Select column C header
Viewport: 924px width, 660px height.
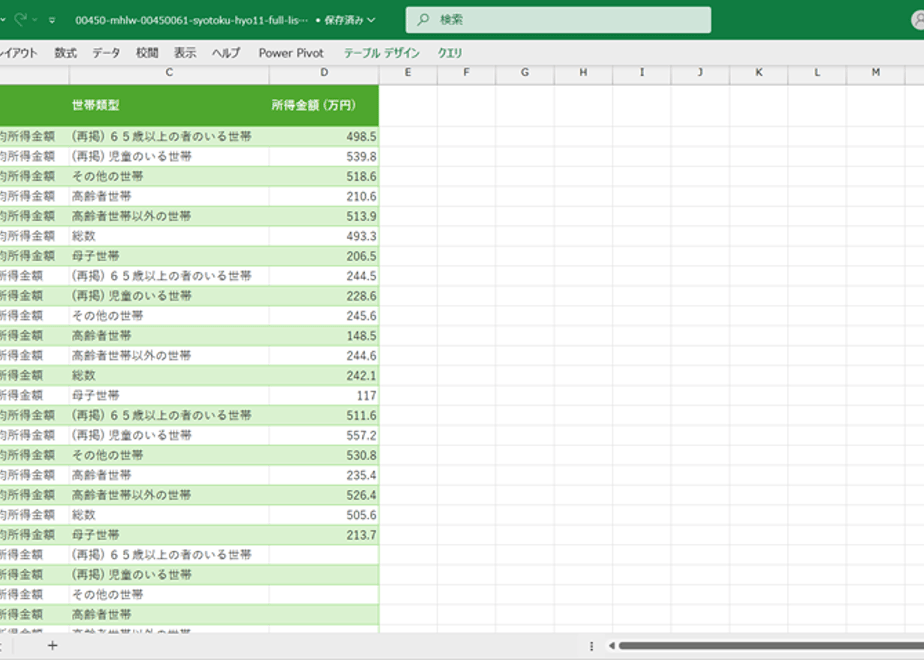pyautogui.click(x=169, y=72)
